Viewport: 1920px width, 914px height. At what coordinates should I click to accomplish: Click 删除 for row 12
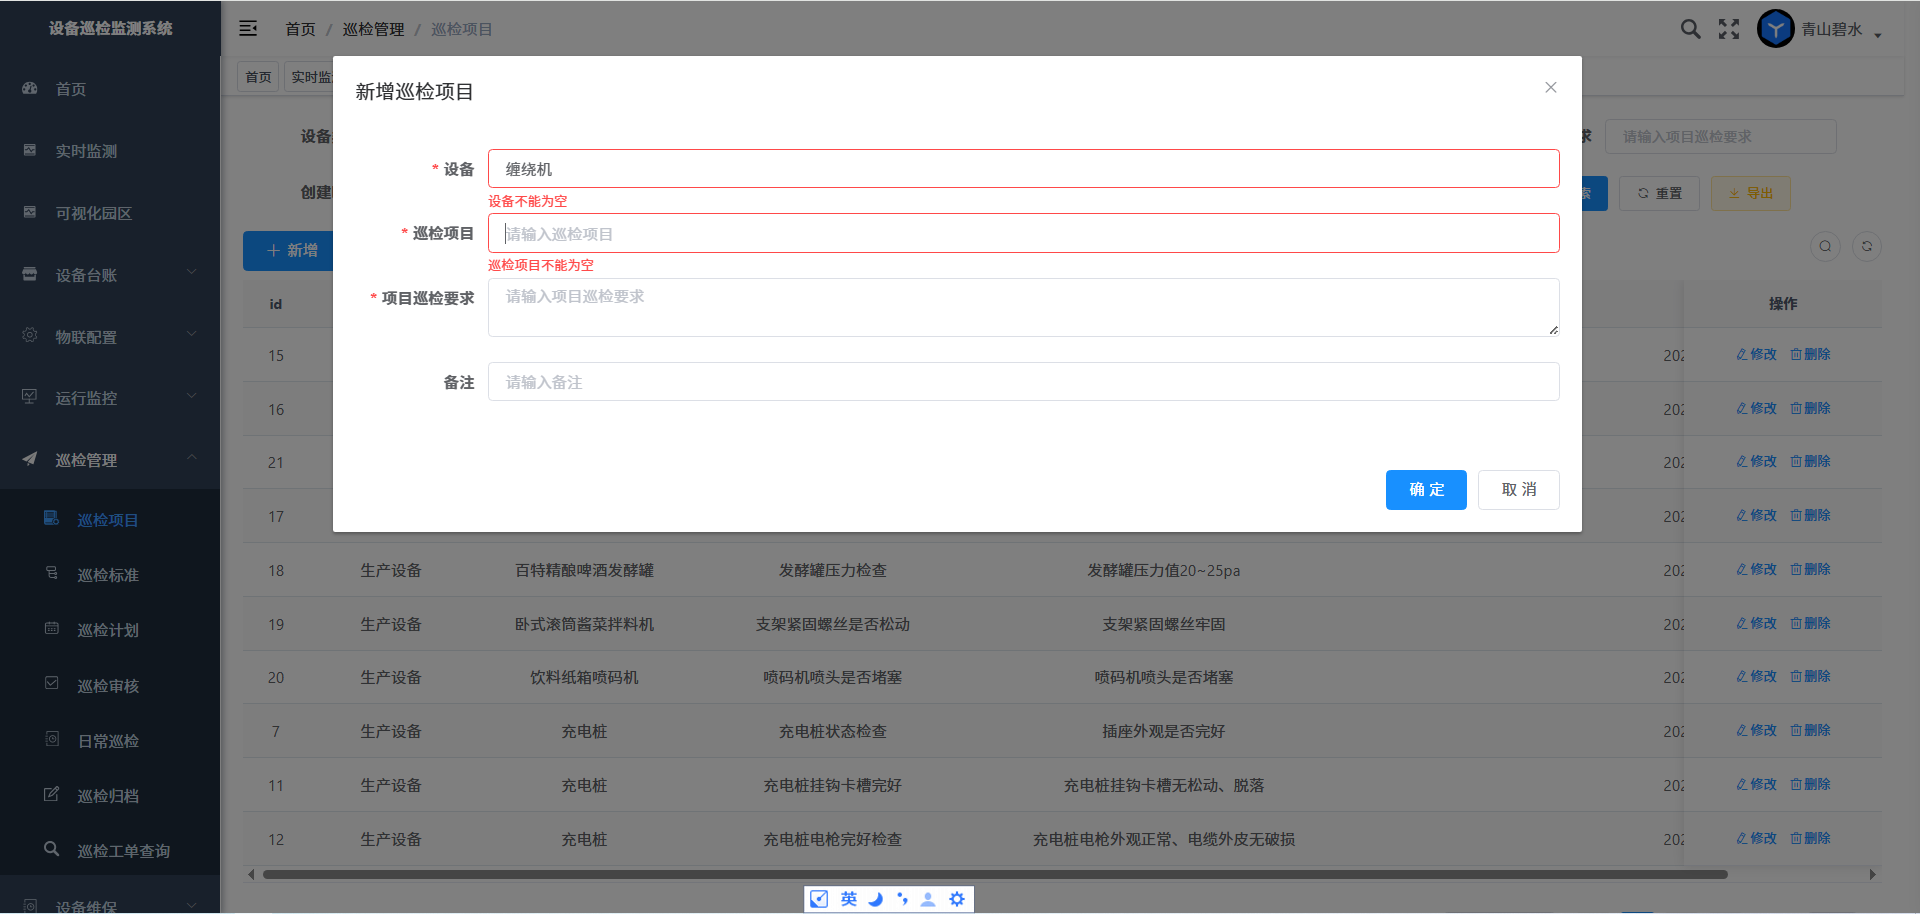tap(1810, 839)
